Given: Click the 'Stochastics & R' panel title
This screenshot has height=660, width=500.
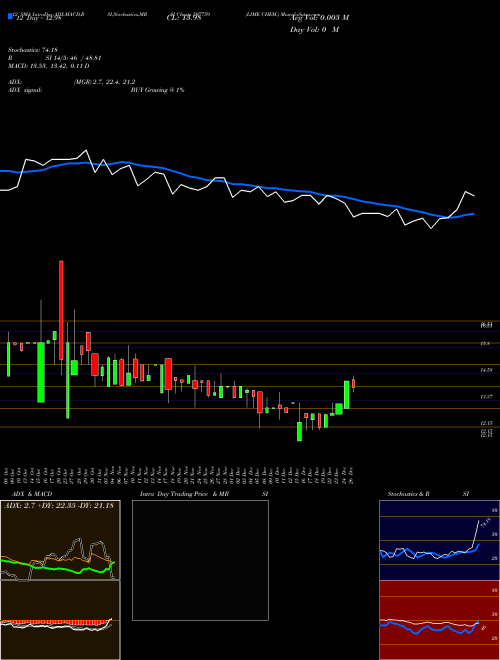Looking at the screenshot, I should (408, 494).
